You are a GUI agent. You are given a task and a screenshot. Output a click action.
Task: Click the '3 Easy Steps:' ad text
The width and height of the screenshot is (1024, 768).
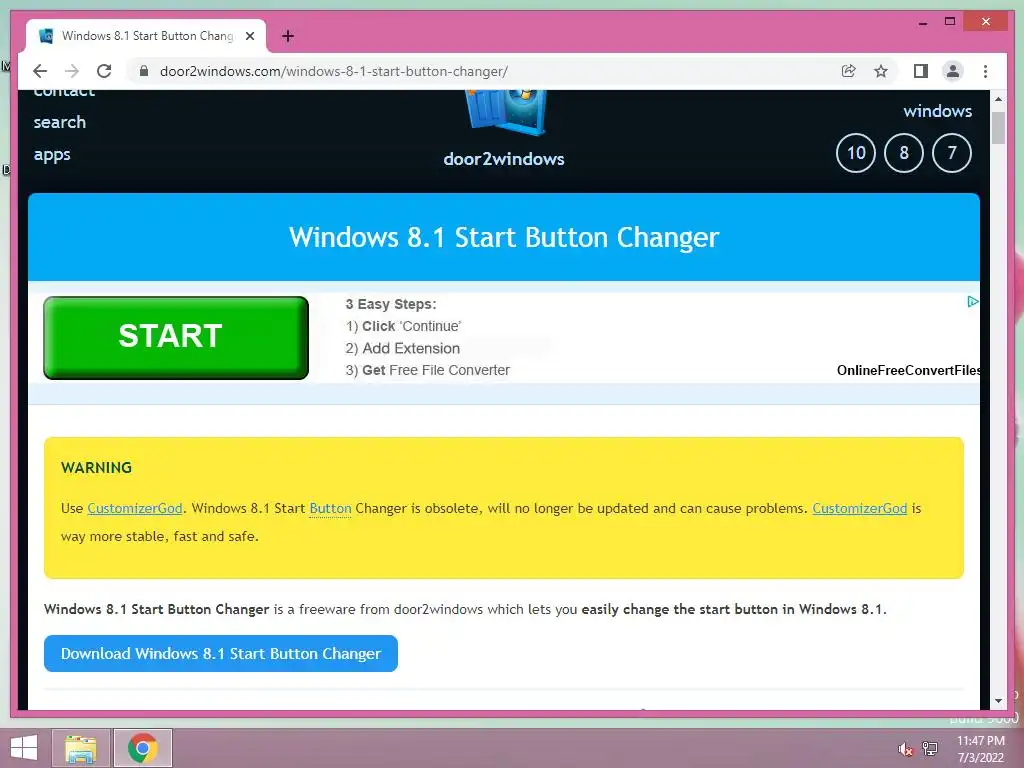click(x=391, y=304)
